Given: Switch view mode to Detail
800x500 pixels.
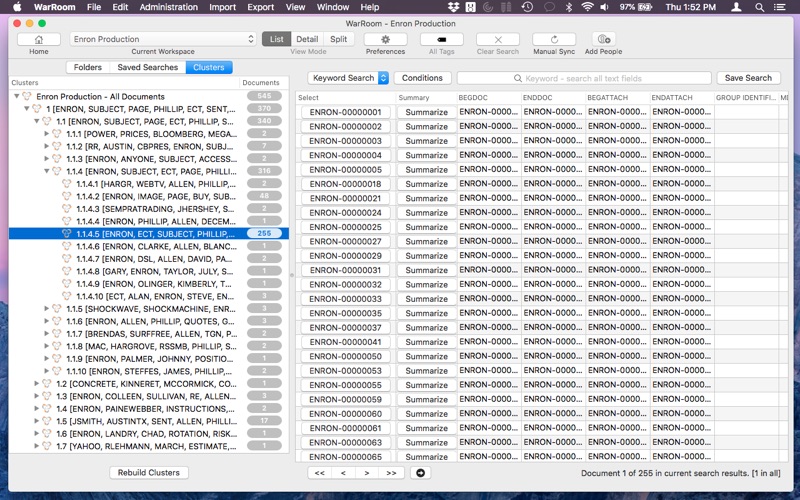Looking at the screenshot, I should (307, 39).
